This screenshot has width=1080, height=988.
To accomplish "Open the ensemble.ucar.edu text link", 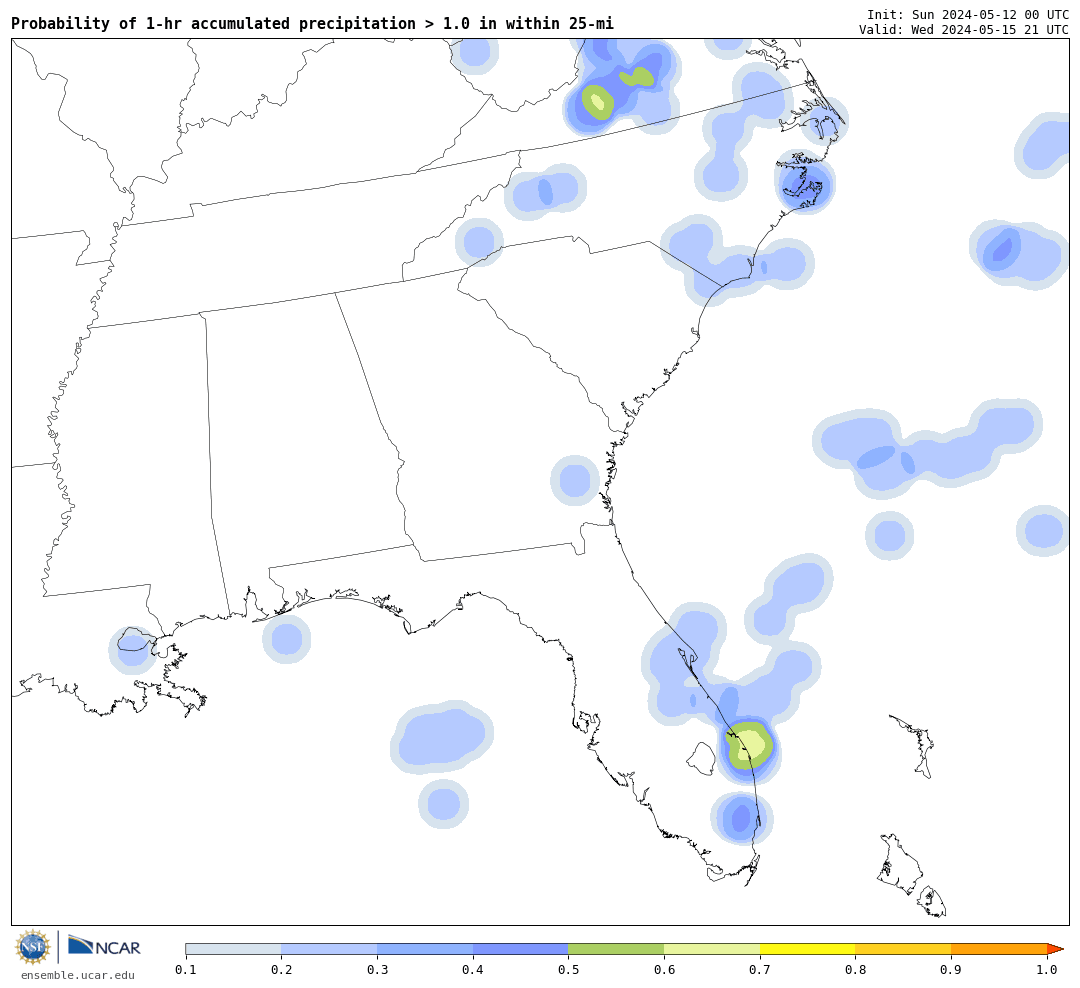I will 77,975.
